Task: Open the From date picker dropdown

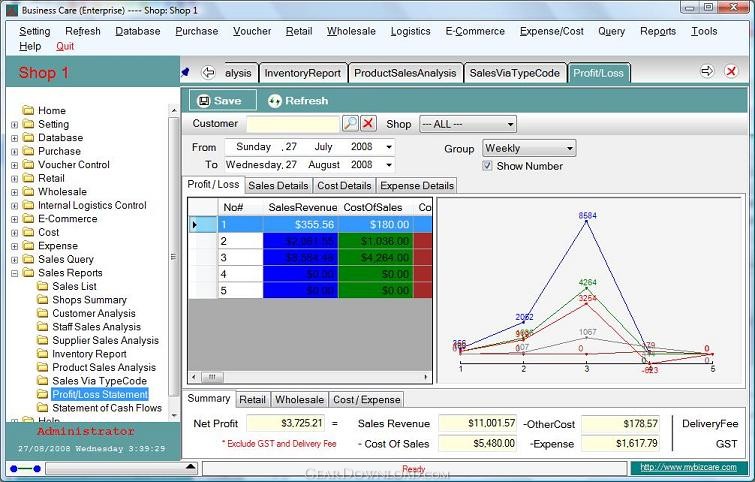Action: (389, 147)
